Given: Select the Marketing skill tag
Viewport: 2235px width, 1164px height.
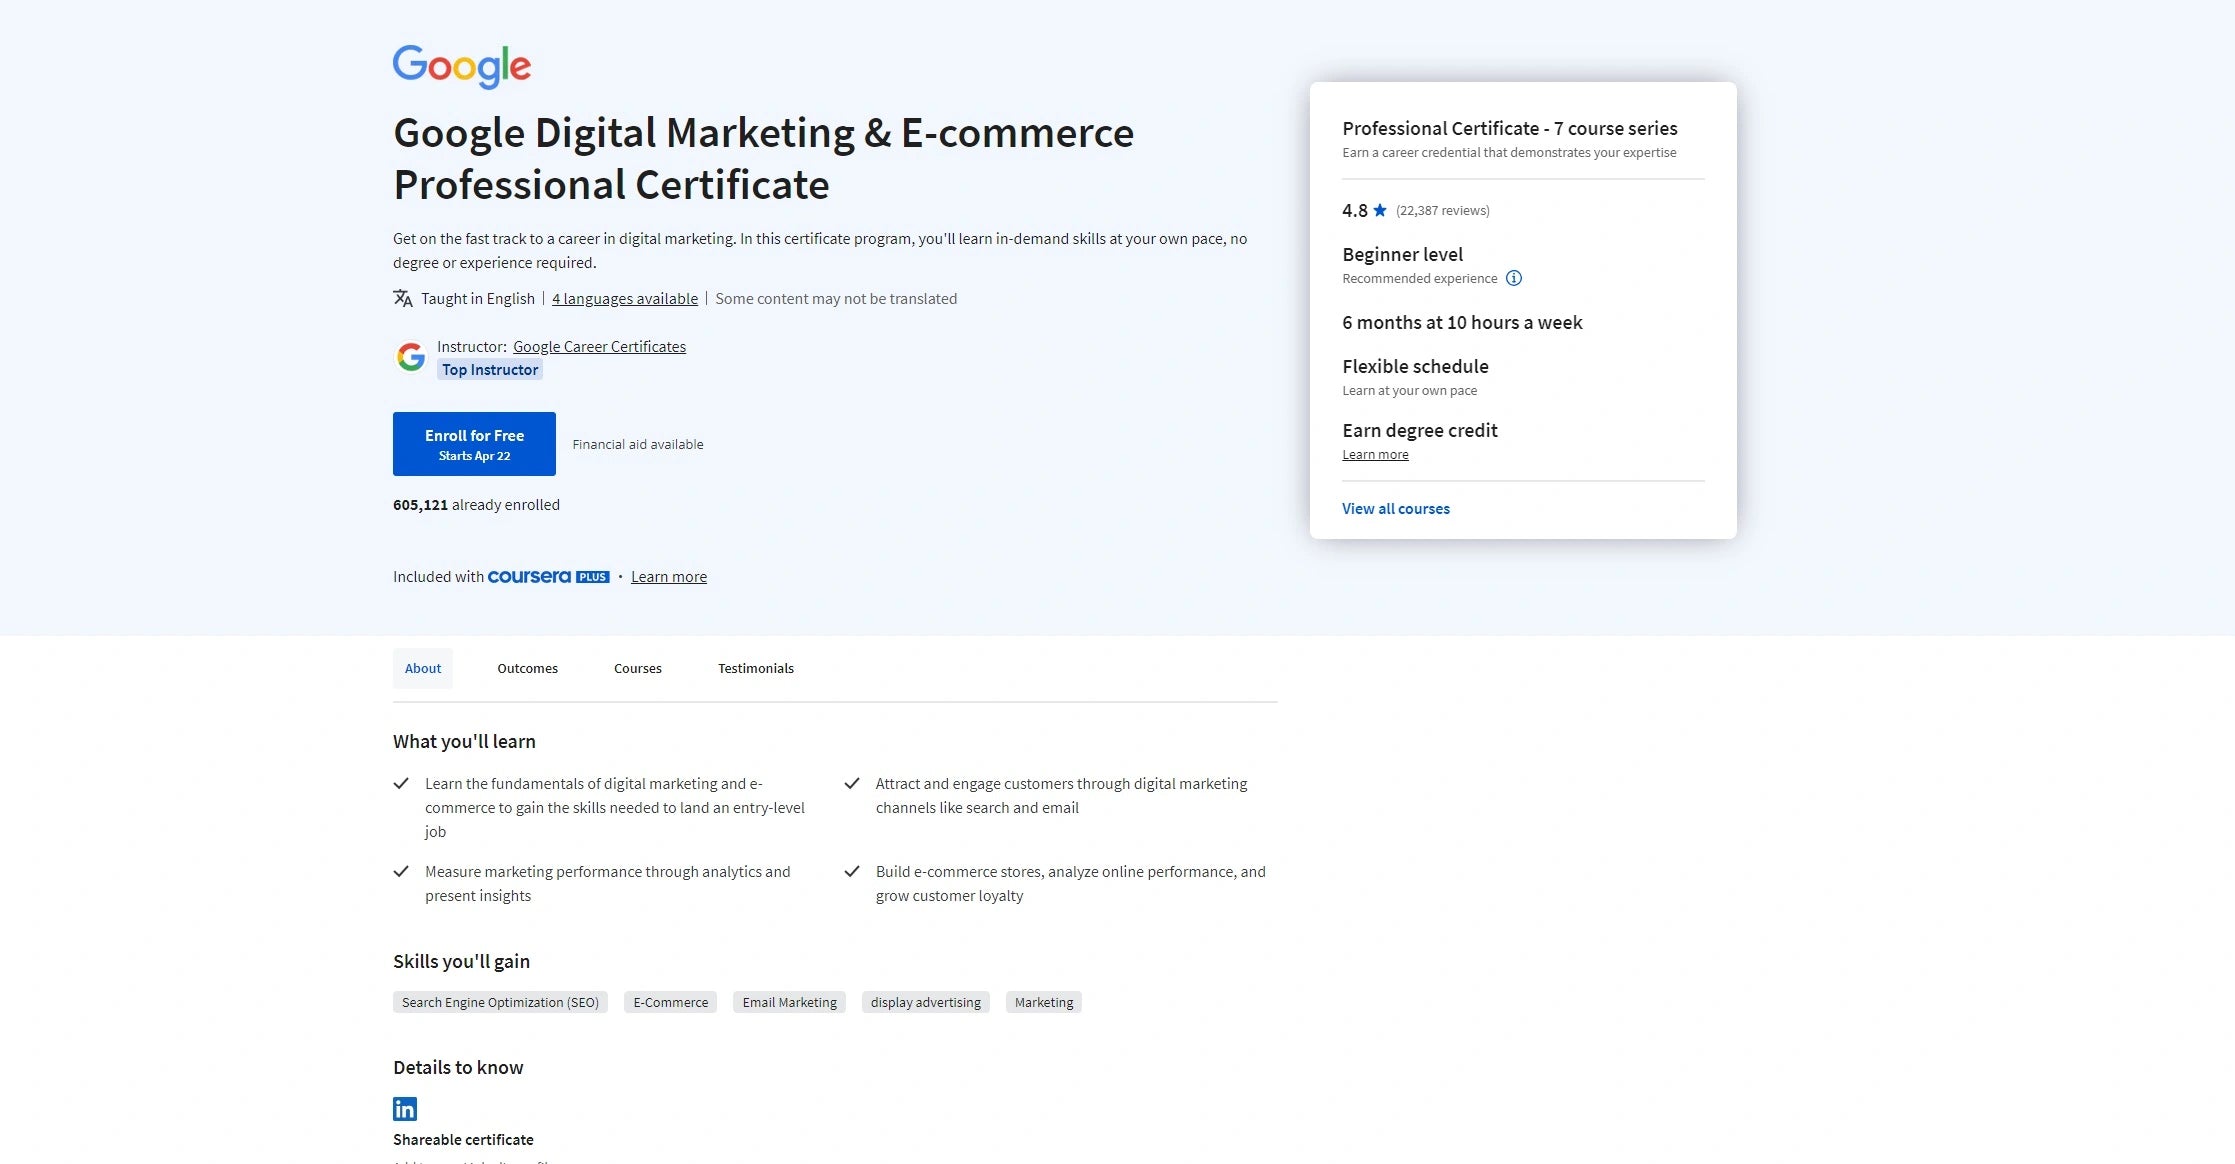Looking at the screenshot, I should [1044, 1002].
